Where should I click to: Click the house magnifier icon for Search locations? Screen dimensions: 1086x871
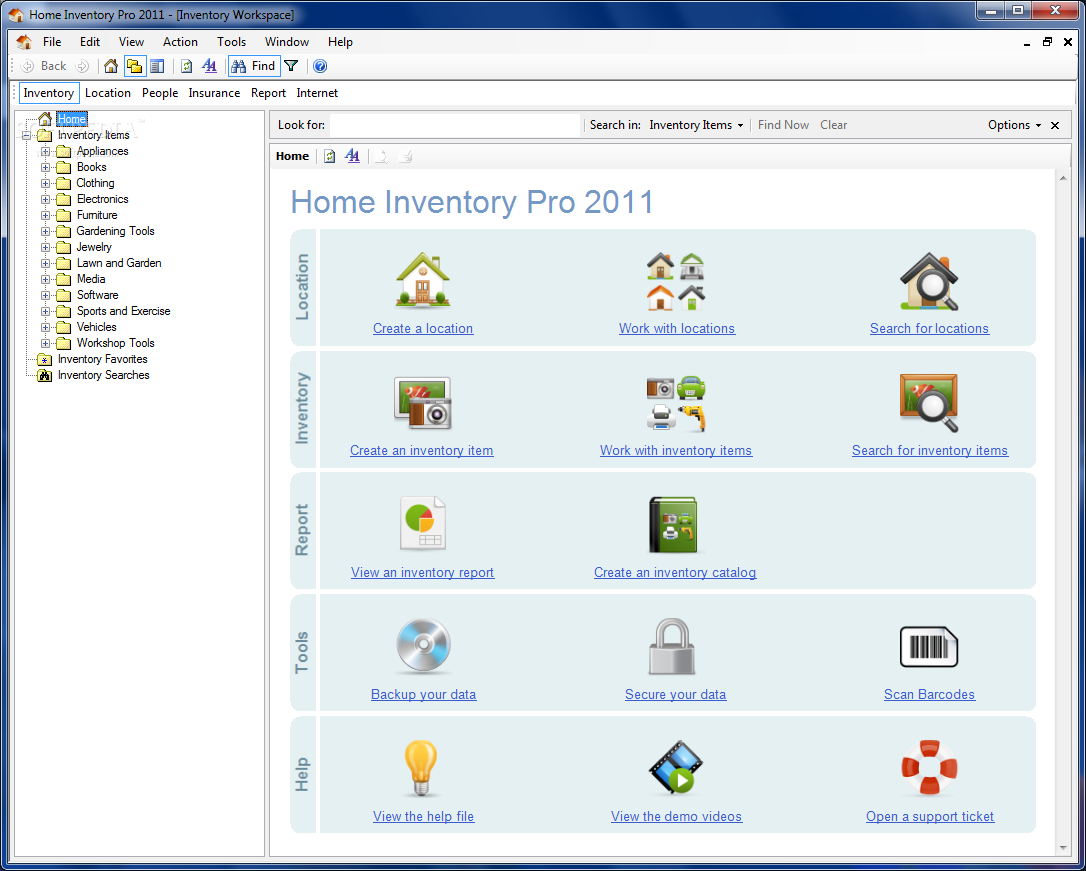pos(929,281)
